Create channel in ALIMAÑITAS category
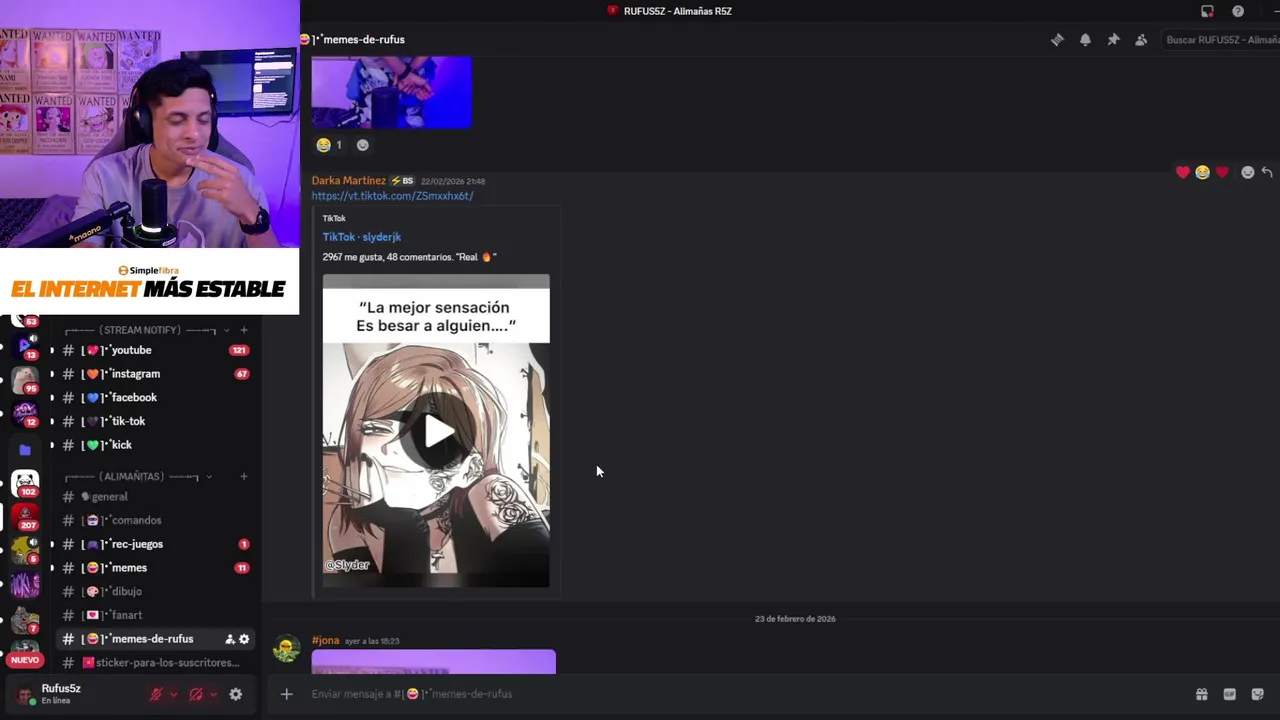Screen dimensions: 1280x720 [243, 477]
